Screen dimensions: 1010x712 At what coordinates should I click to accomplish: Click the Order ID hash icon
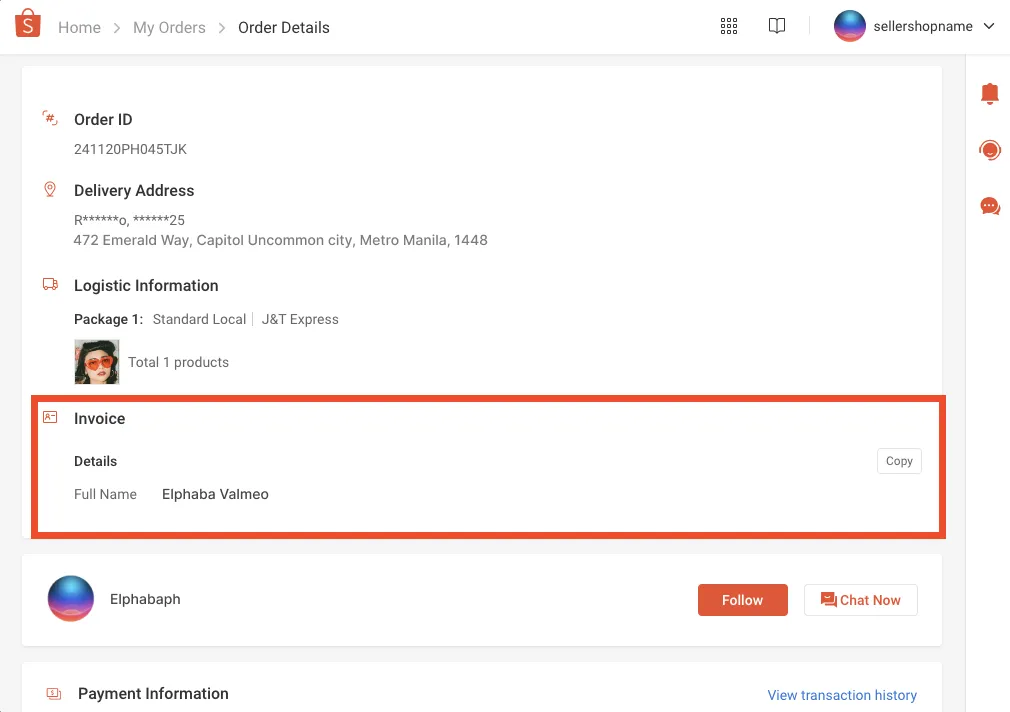(x=50, y=119)
